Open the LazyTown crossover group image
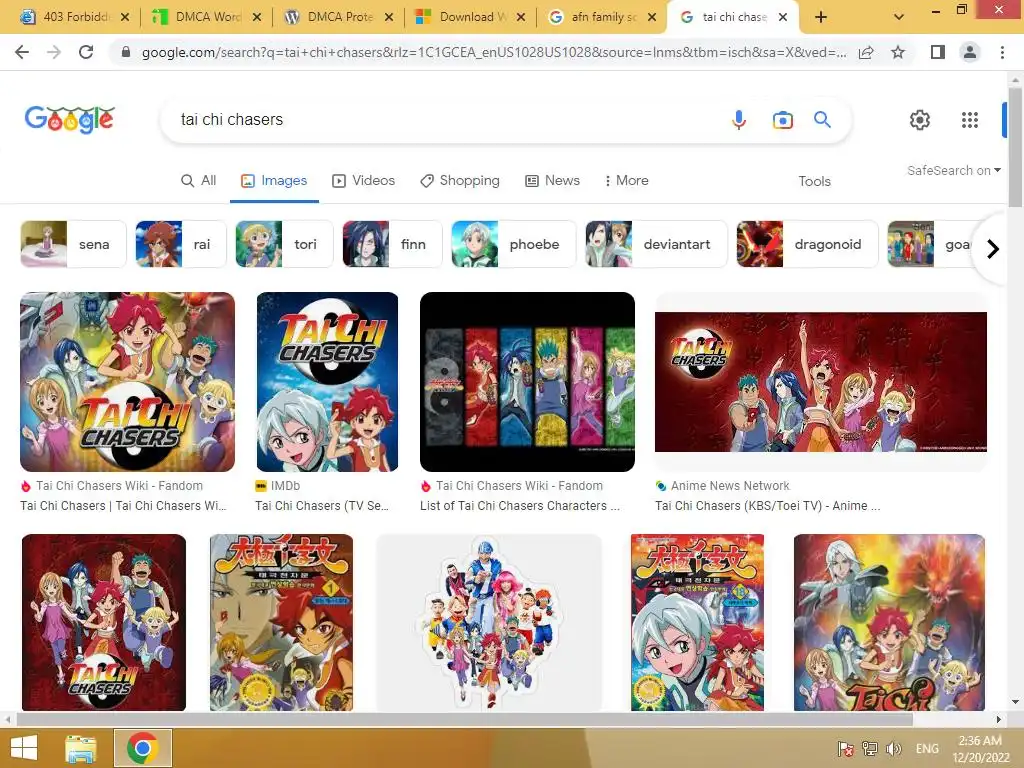This screenshot has height=768, width=1024. point(489,622)
